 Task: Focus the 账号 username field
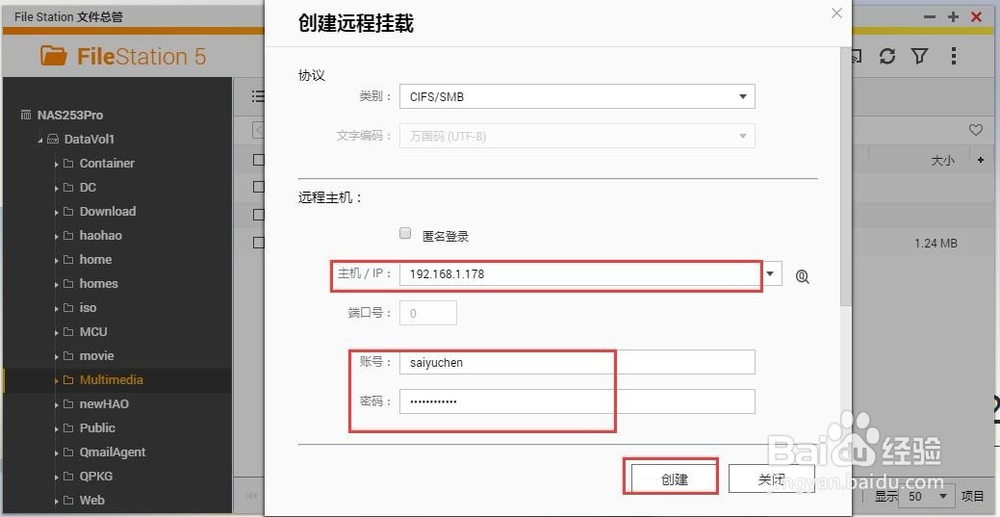point(577,362)
